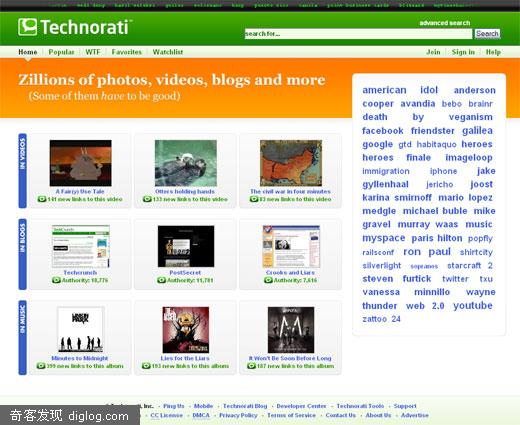This screenshot has width=520, height=425.
Task: Open the Technorati Blog footer link
Action: click(x=245, y=406)
